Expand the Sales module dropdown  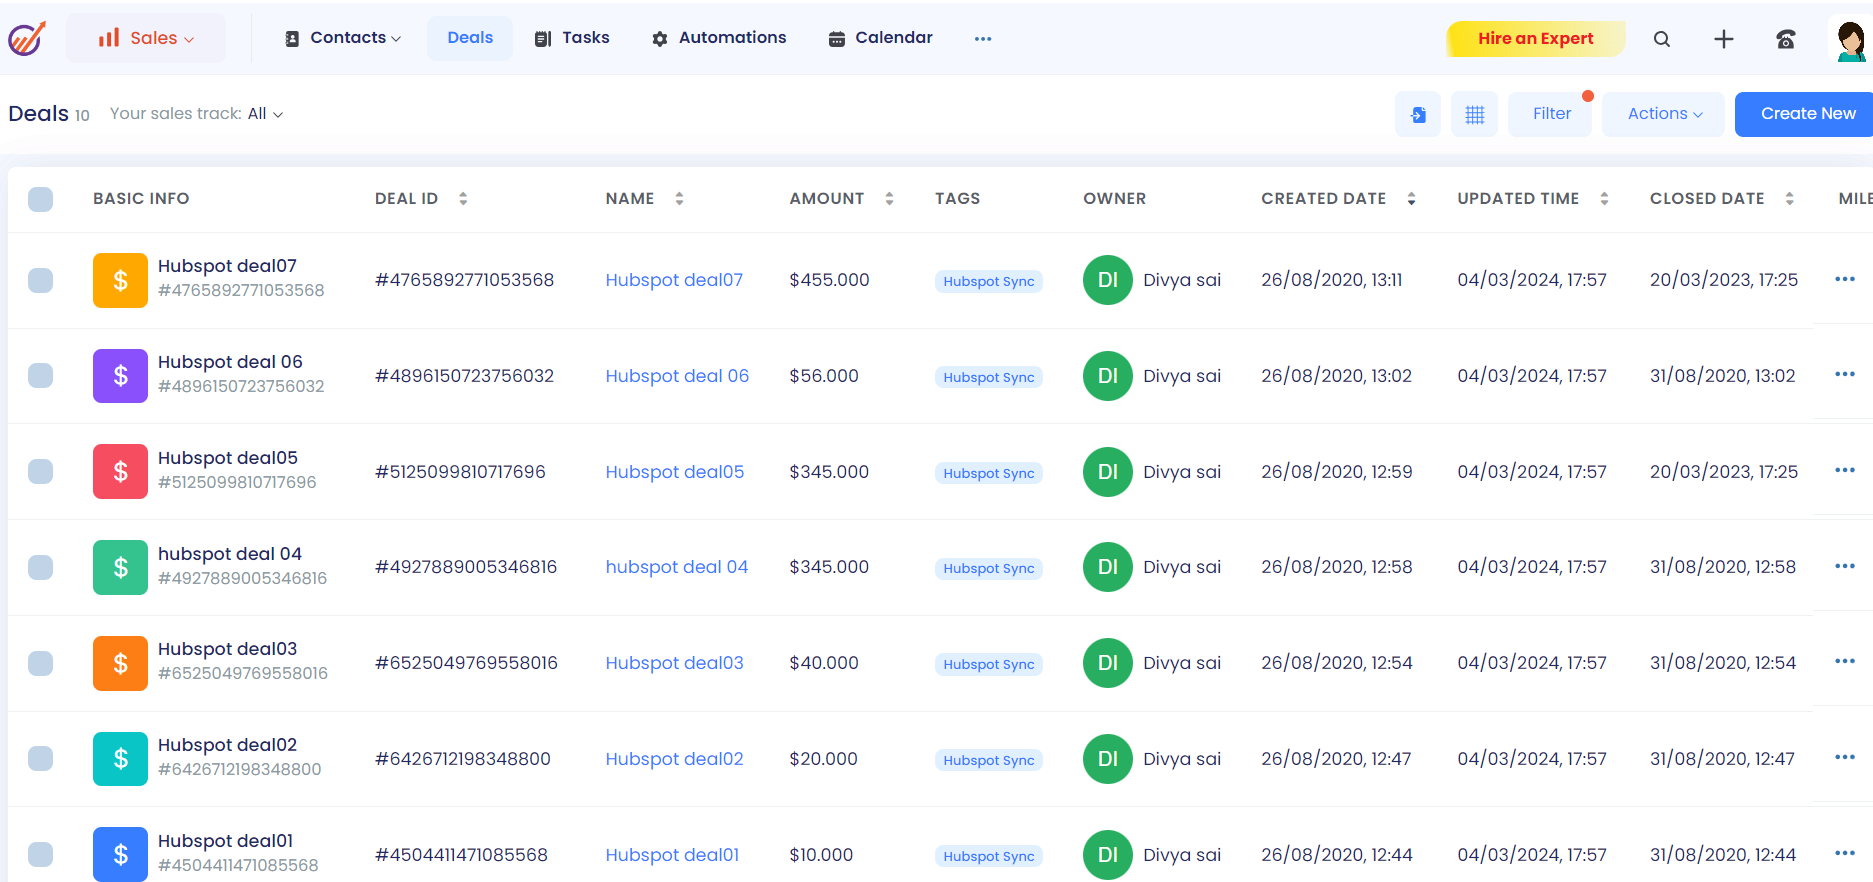pyautogui.click(x=146, y=38)
